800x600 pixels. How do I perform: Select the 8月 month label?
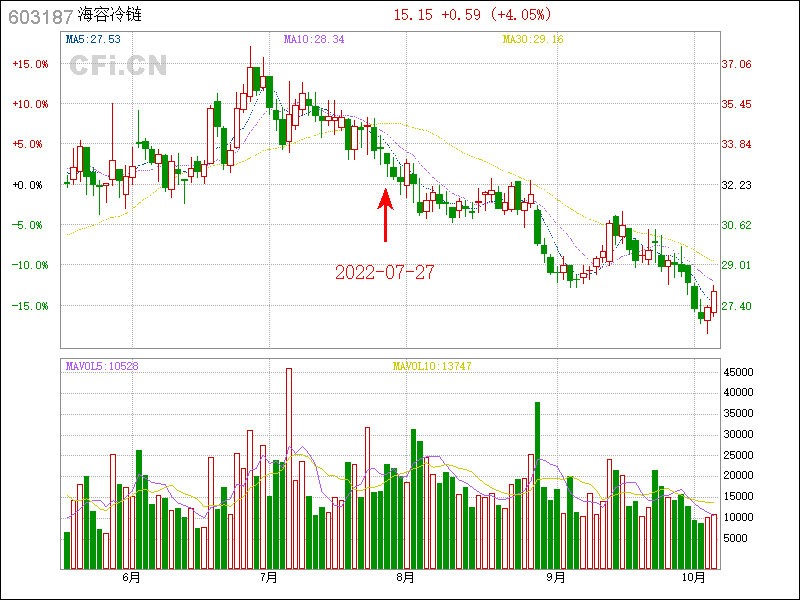click(x=405, y=578)
